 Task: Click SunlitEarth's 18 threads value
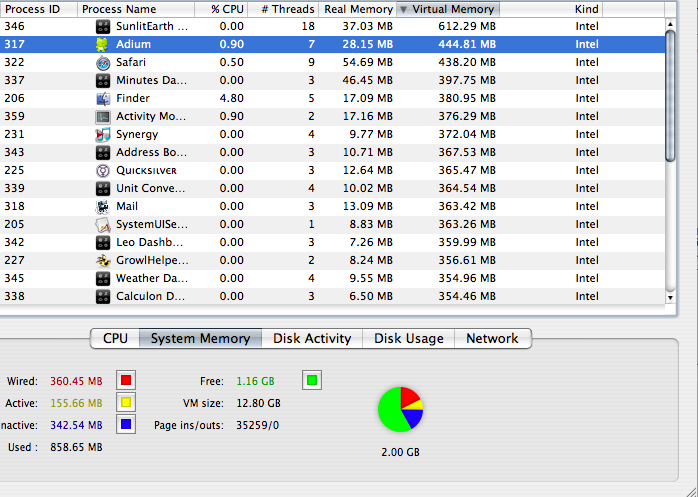308,26
